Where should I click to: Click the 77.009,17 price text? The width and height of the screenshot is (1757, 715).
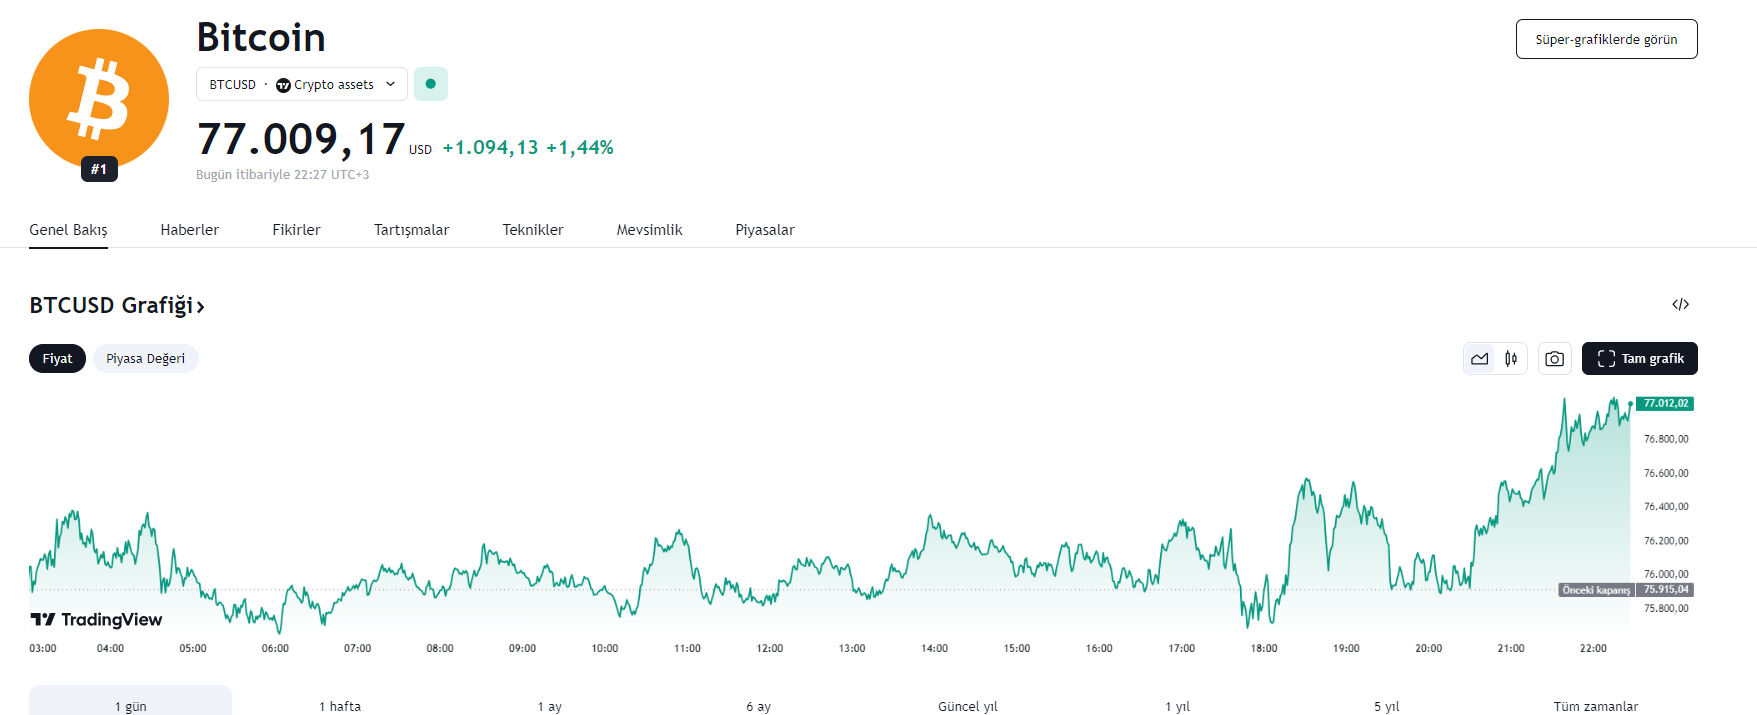pyautogui.click(x=301, y=139)
